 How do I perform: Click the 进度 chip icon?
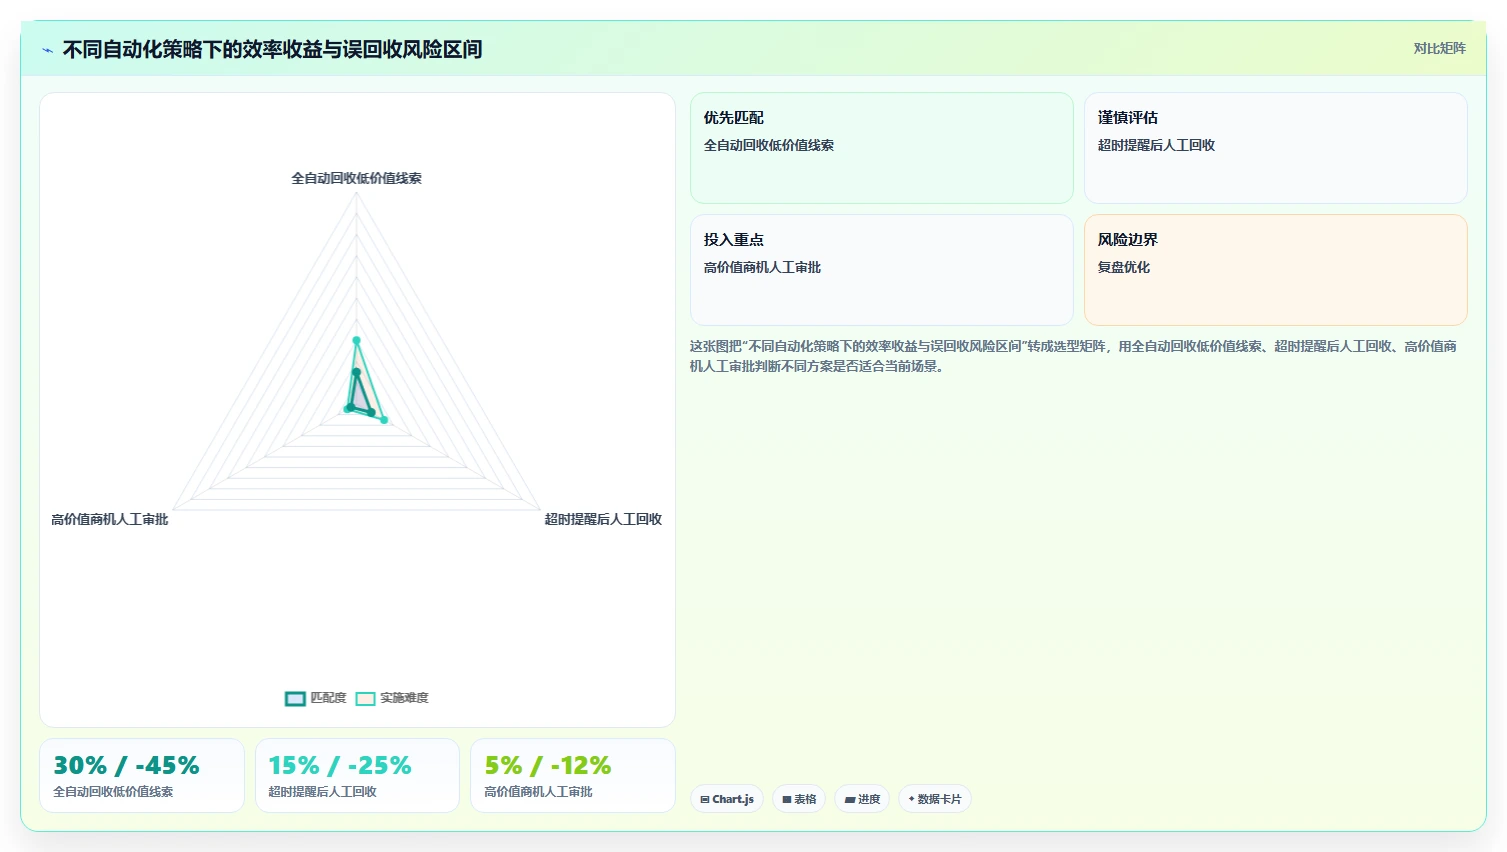[849, 800]
